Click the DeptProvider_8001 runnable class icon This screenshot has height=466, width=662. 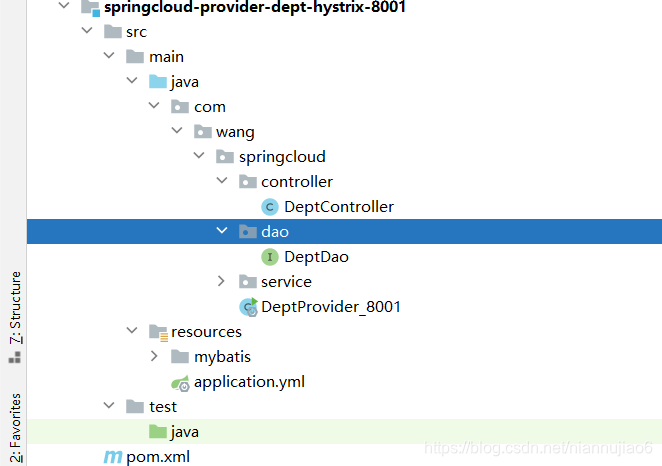tap(248, 307)
